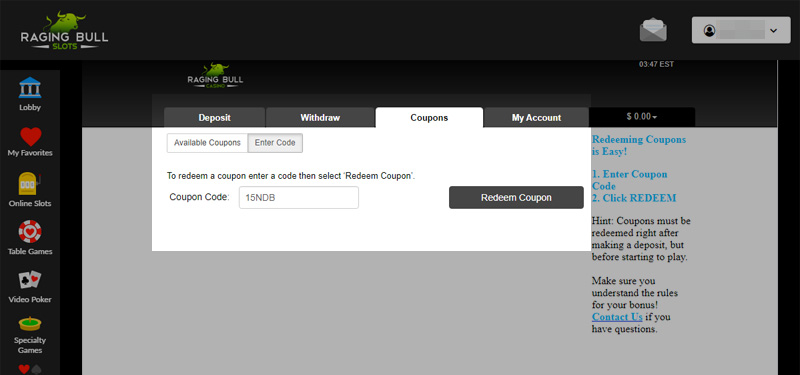The width and height of the screenshot is (800, 375).
Task: Open the messages envelope icon
Action: (653, 30)
